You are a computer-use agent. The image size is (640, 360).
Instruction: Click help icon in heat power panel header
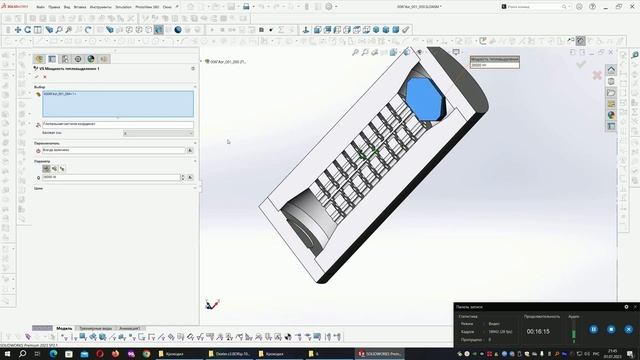coord(193,69)
